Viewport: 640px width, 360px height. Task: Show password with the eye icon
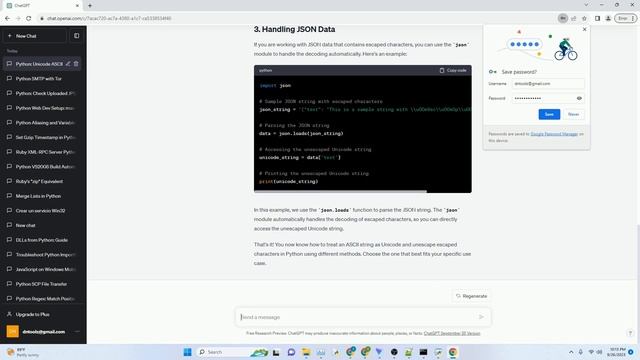tap(579, 98)
